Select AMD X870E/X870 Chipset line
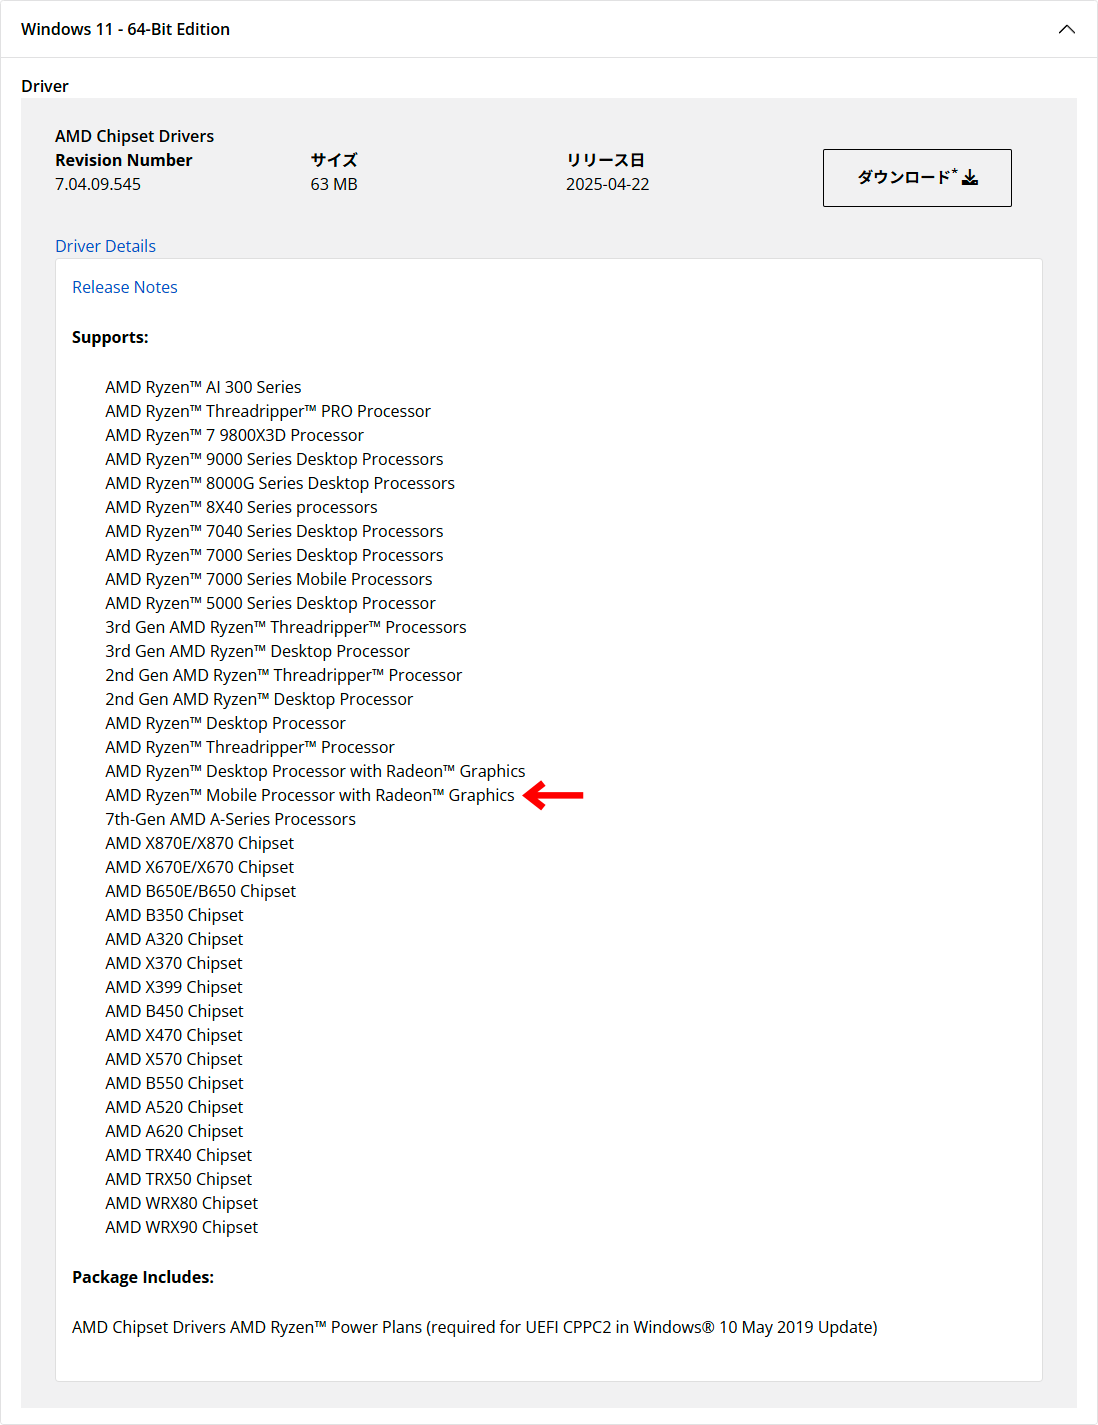This screenshot has height=1425, width=1098. pyautogui.click(x=199, y=843)
